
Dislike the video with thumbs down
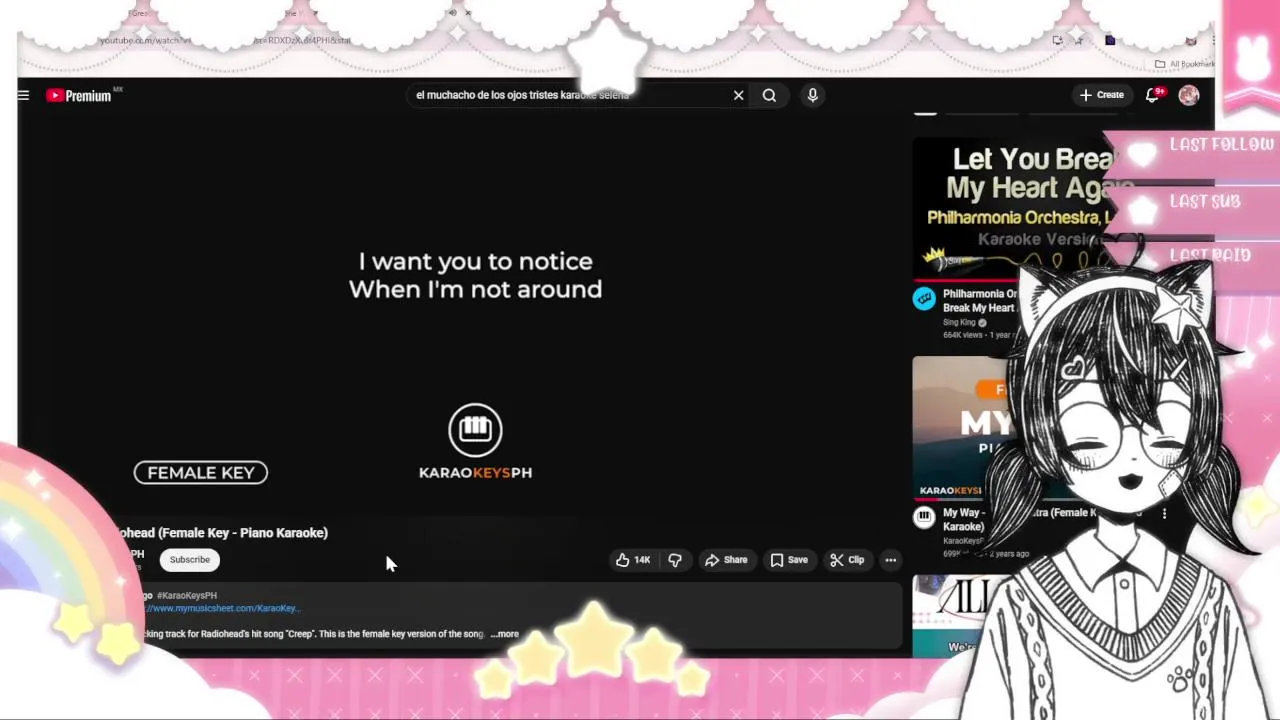(675, 560)
